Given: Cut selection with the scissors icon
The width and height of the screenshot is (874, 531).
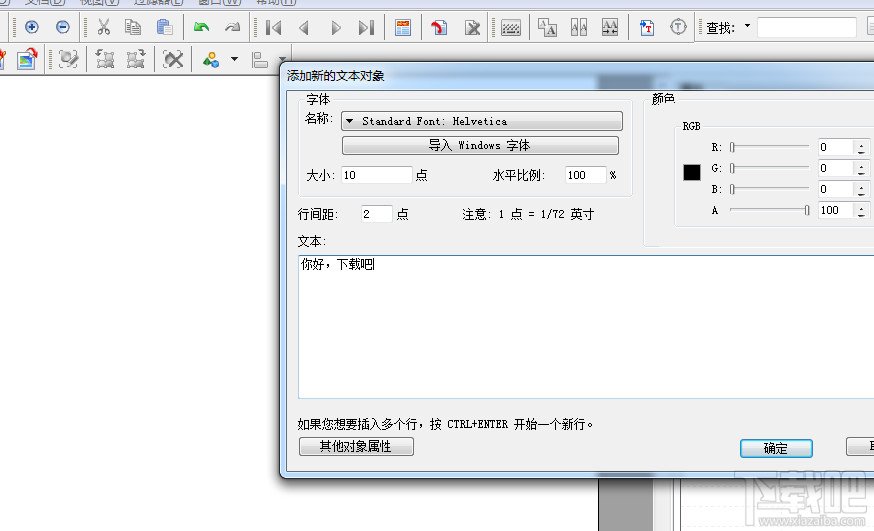Looking at the screenshot, I should pos(104,27).
